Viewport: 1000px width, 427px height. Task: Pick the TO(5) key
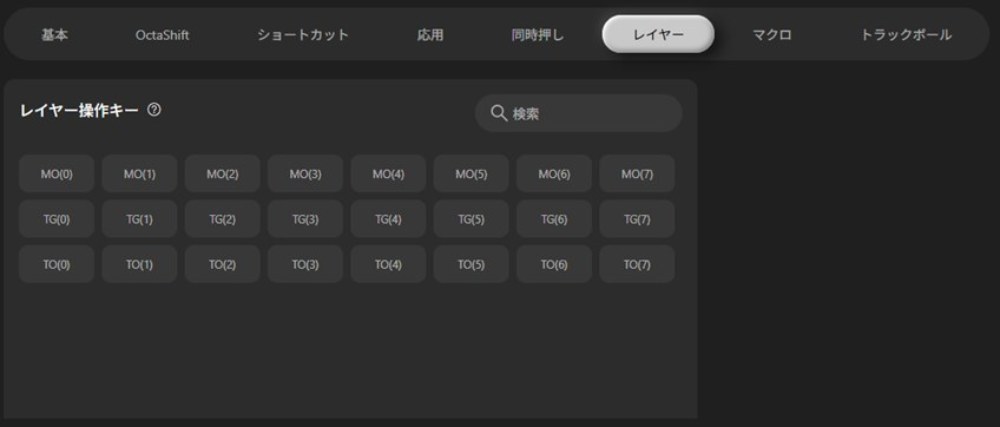click(x=471, y=264)
